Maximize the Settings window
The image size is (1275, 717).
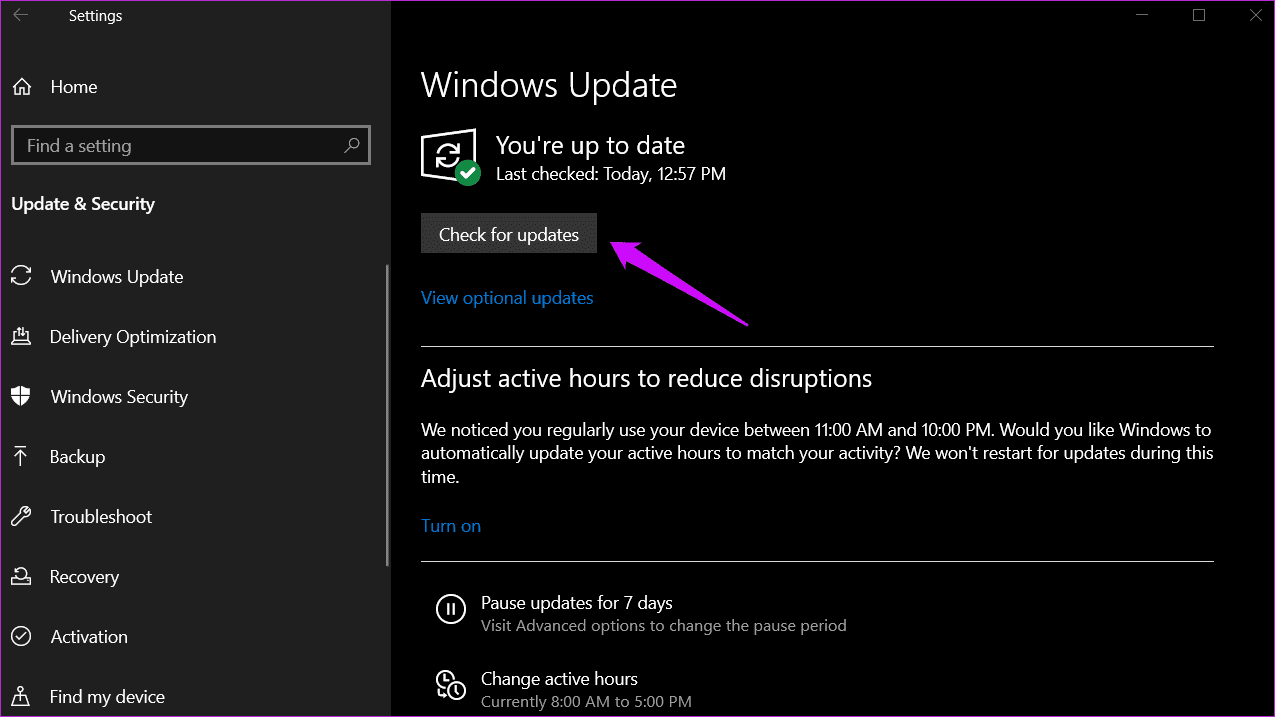[1199, 15]
